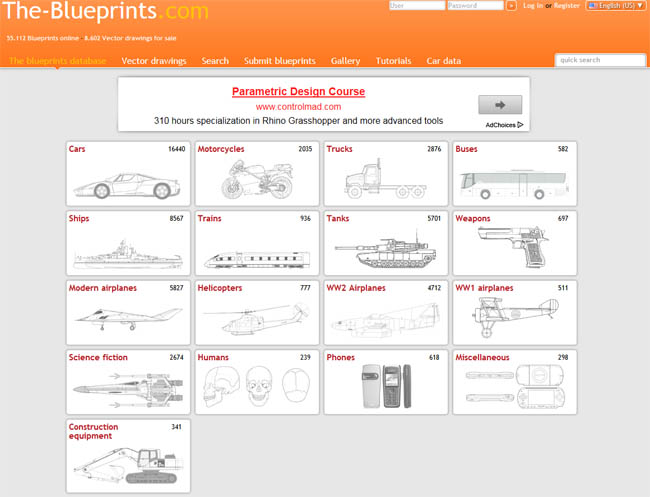Viewport: 650px width, 497px height.
Task: Select the Tanks blueprint category image
Action: point(386,250)
